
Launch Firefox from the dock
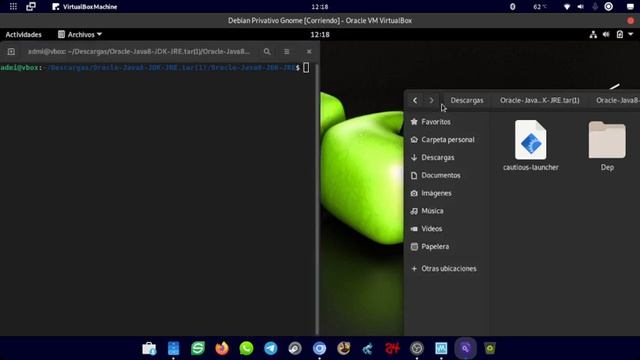(x=222, y=348)
